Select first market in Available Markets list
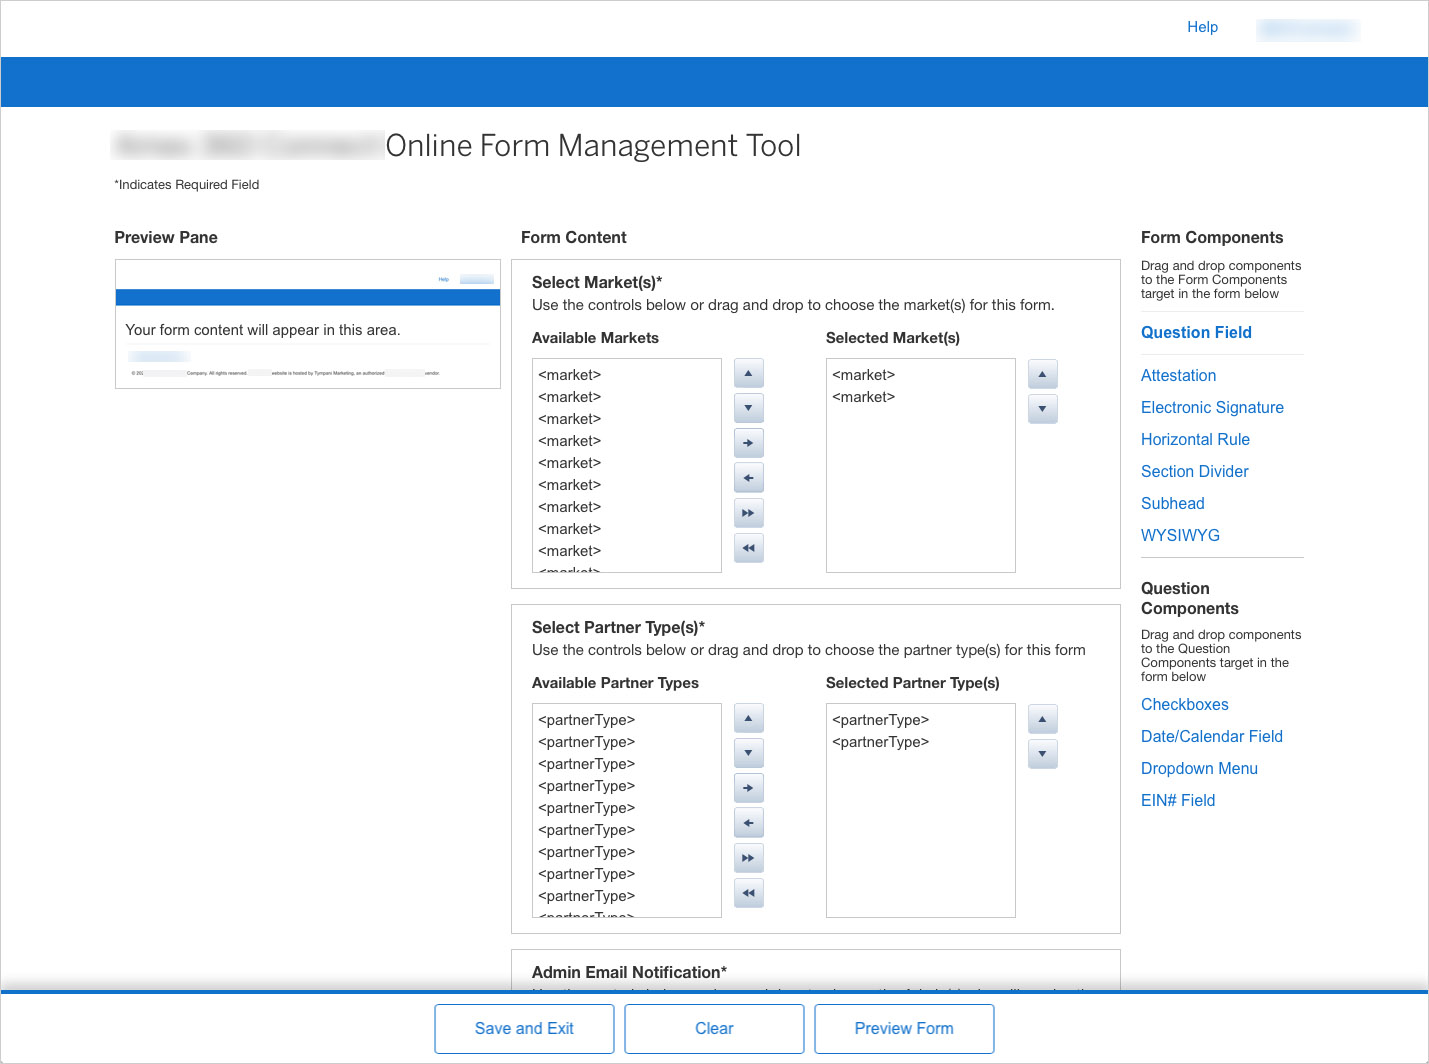 pyautogui.click(x=570, y=375)
